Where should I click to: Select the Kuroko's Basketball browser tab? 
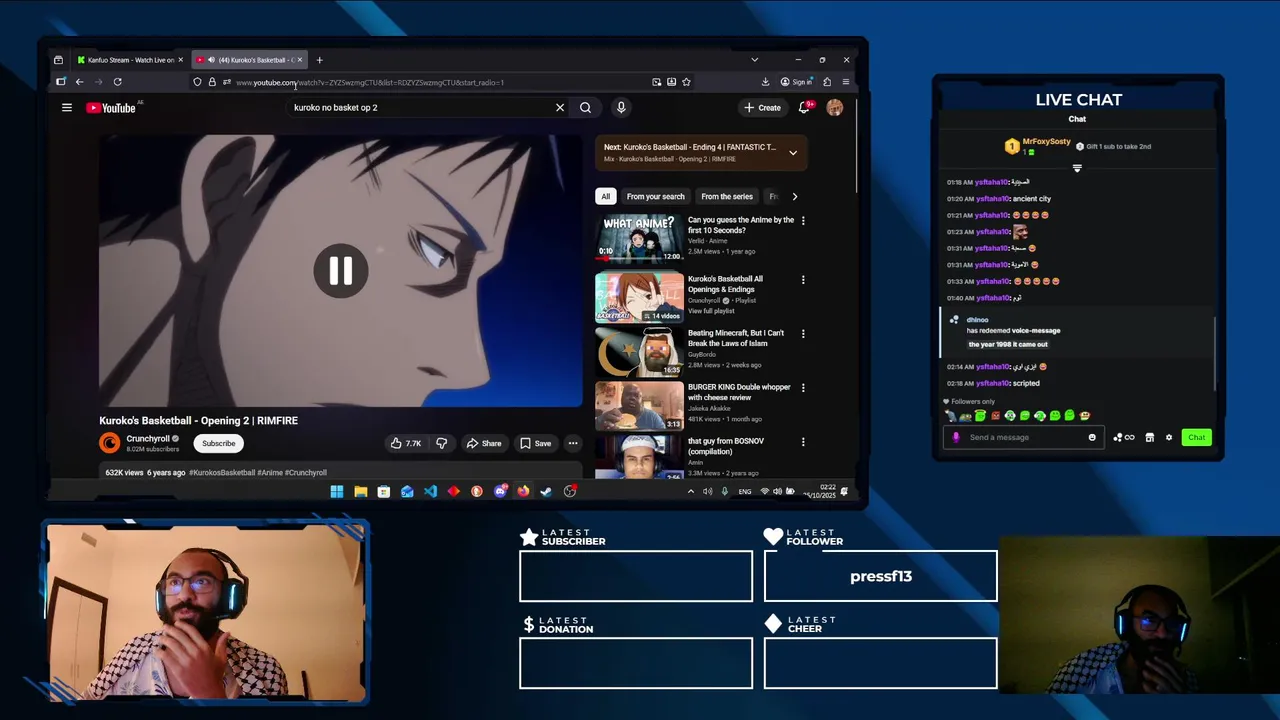click(248, 60)
